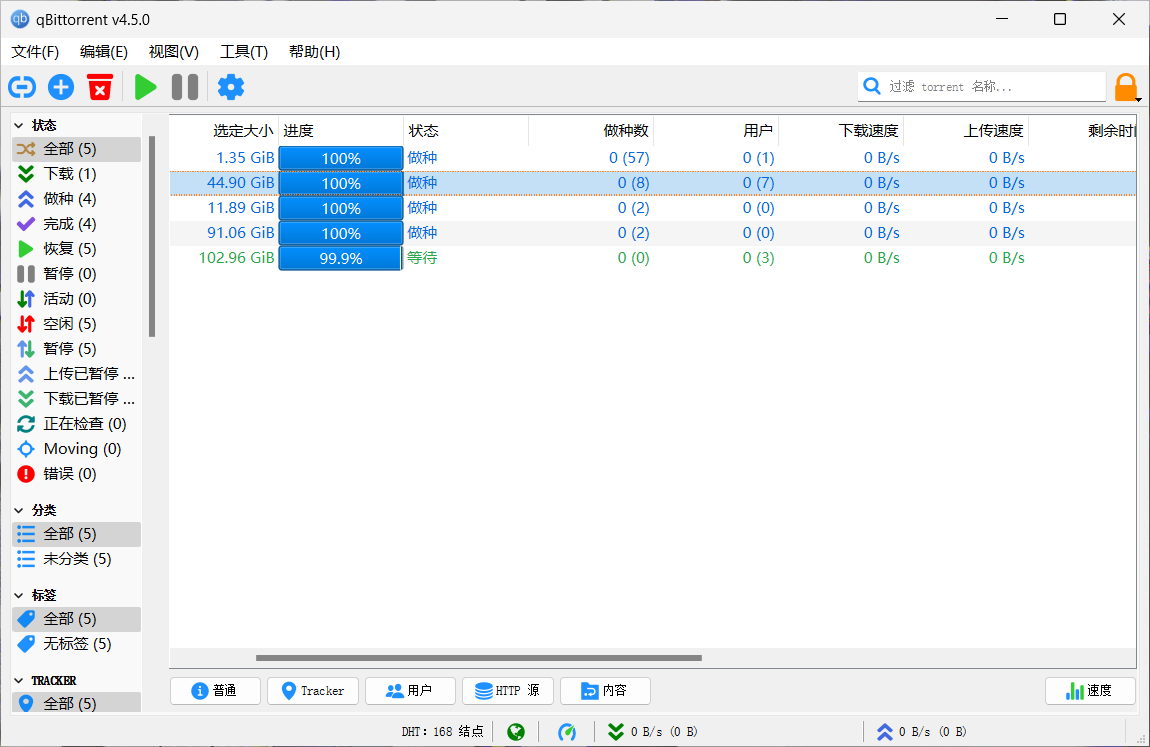Click progress bar of 91.06 GiB torrent
Viewport: 1150px width, 747px height.
[x=341, y=233]
